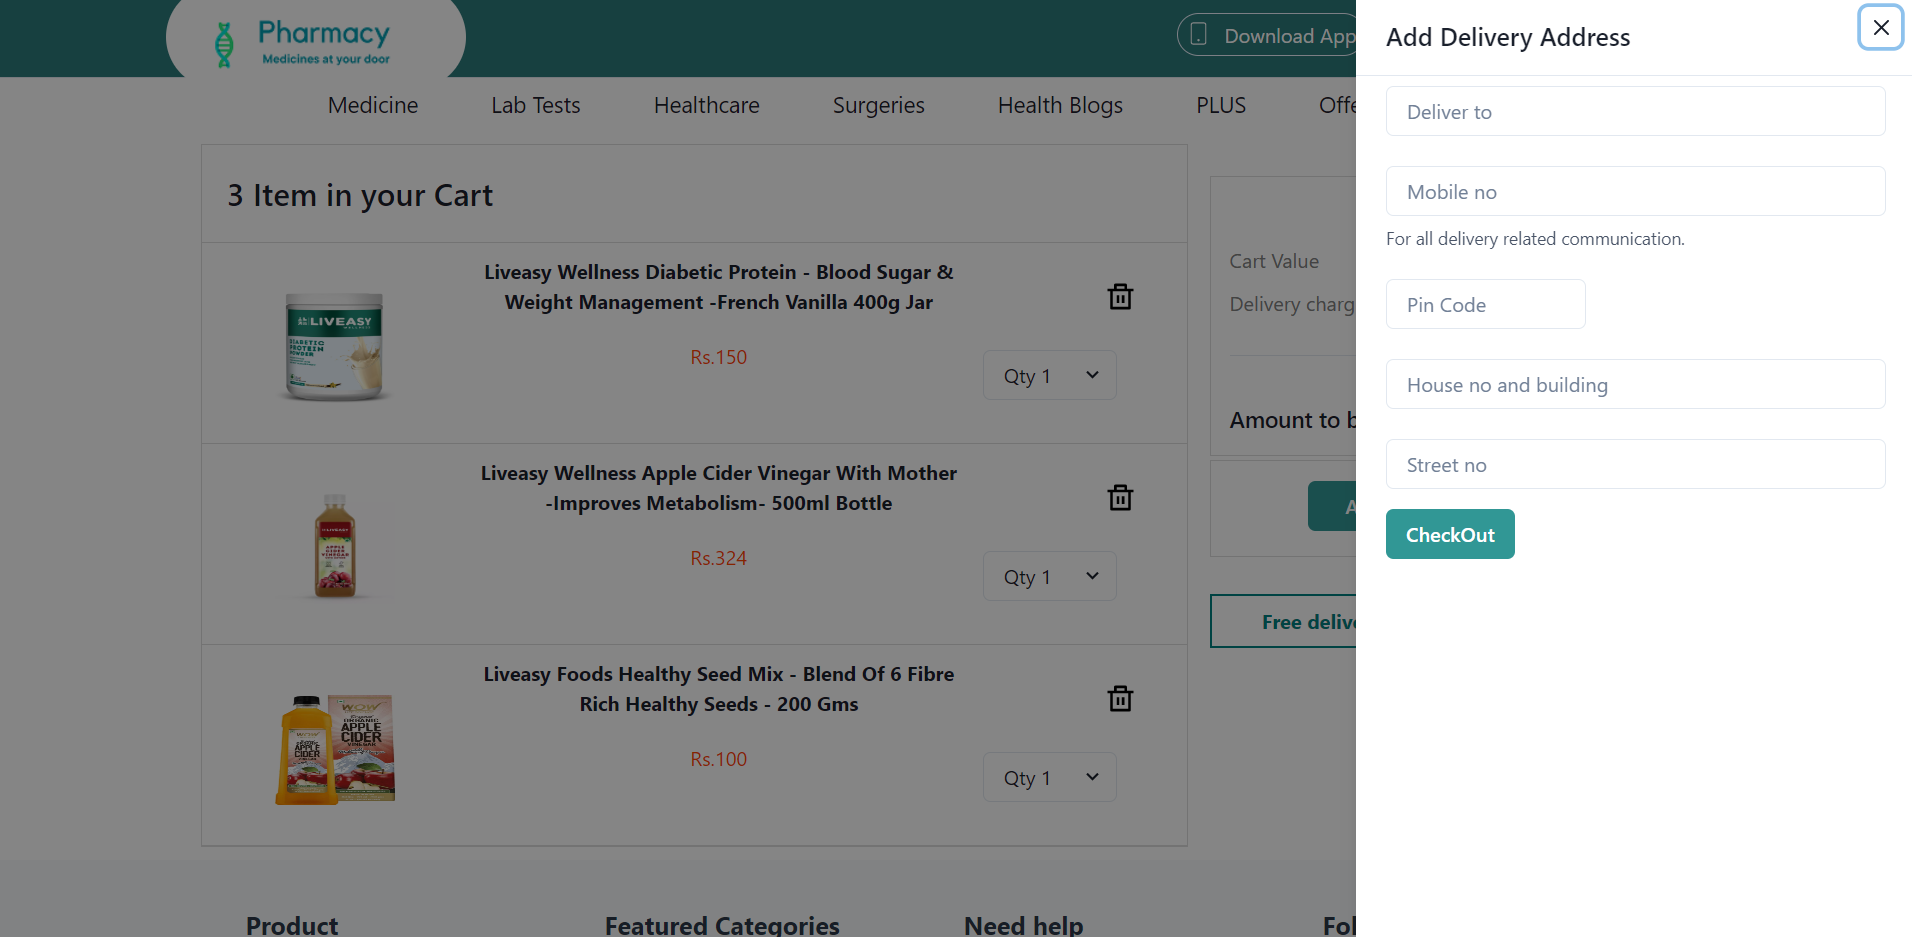Click the Rs.150 price text

point(718,357)
